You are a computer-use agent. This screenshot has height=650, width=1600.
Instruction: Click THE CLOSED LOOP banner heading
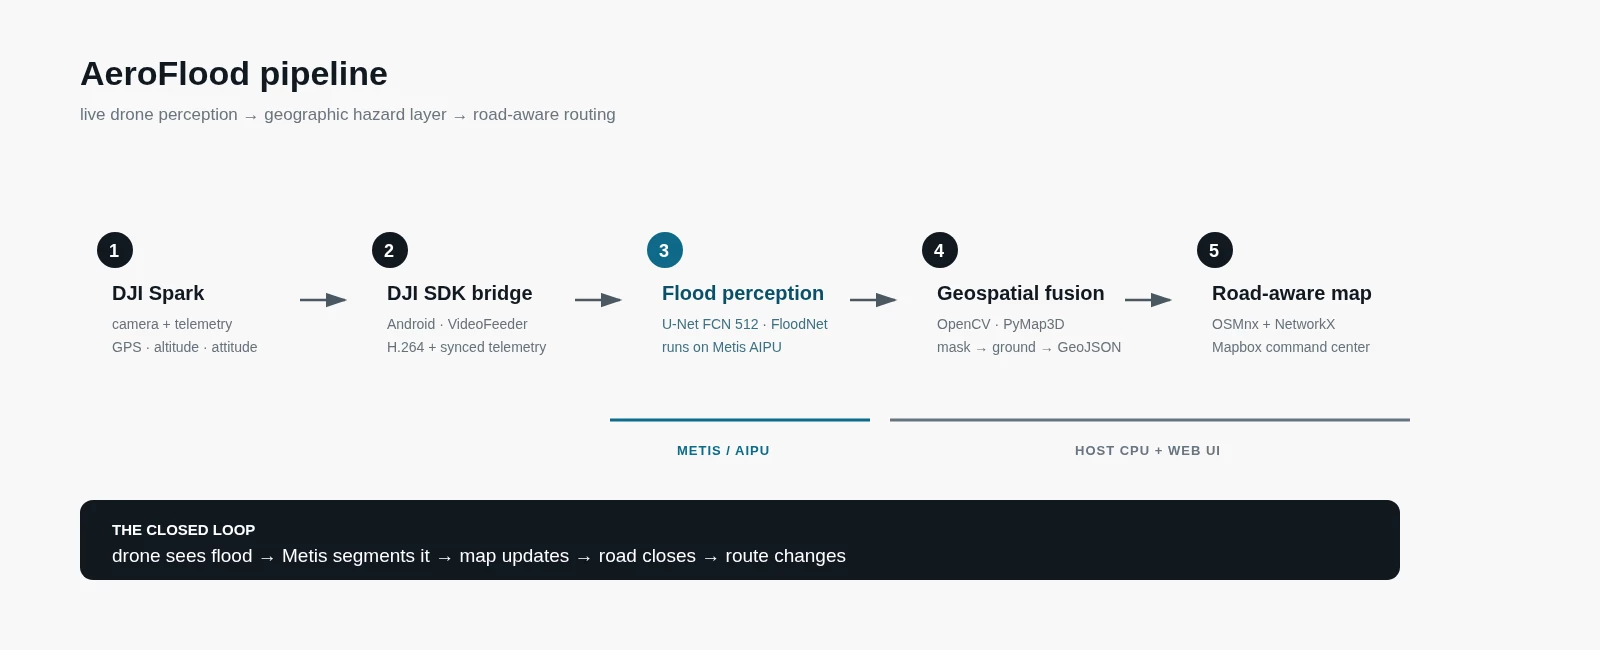(184, 530)
